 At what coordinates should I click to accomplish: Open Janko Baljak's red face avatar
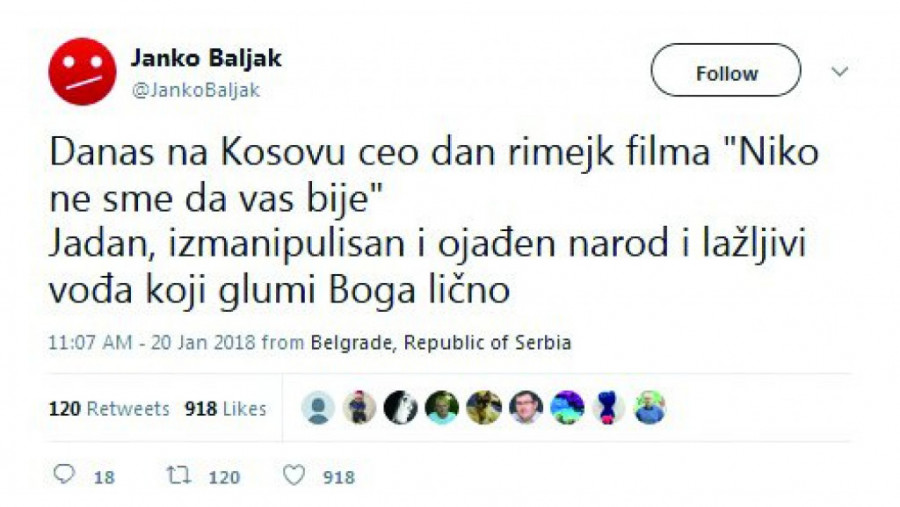tap(82, 72)
